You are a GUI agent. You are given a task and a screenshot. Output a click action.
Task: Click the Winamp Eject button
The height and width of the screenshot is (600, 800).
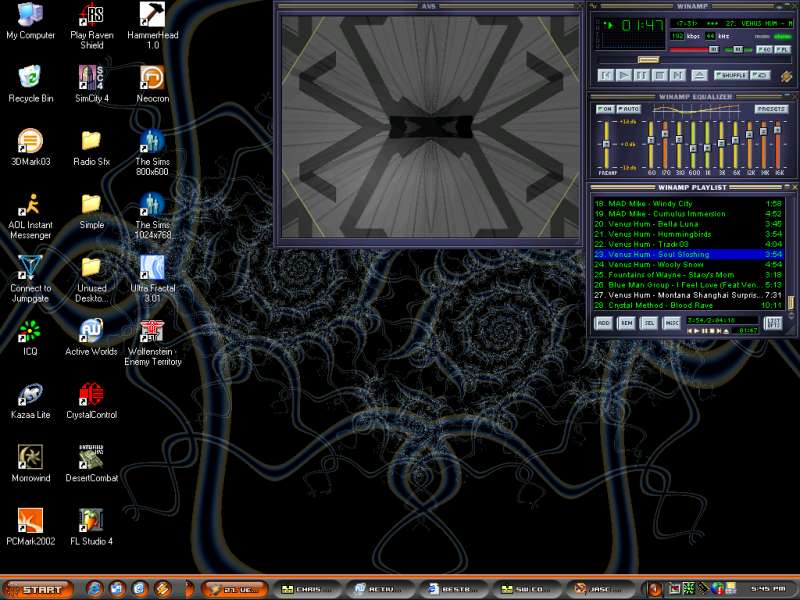point(700,75)
